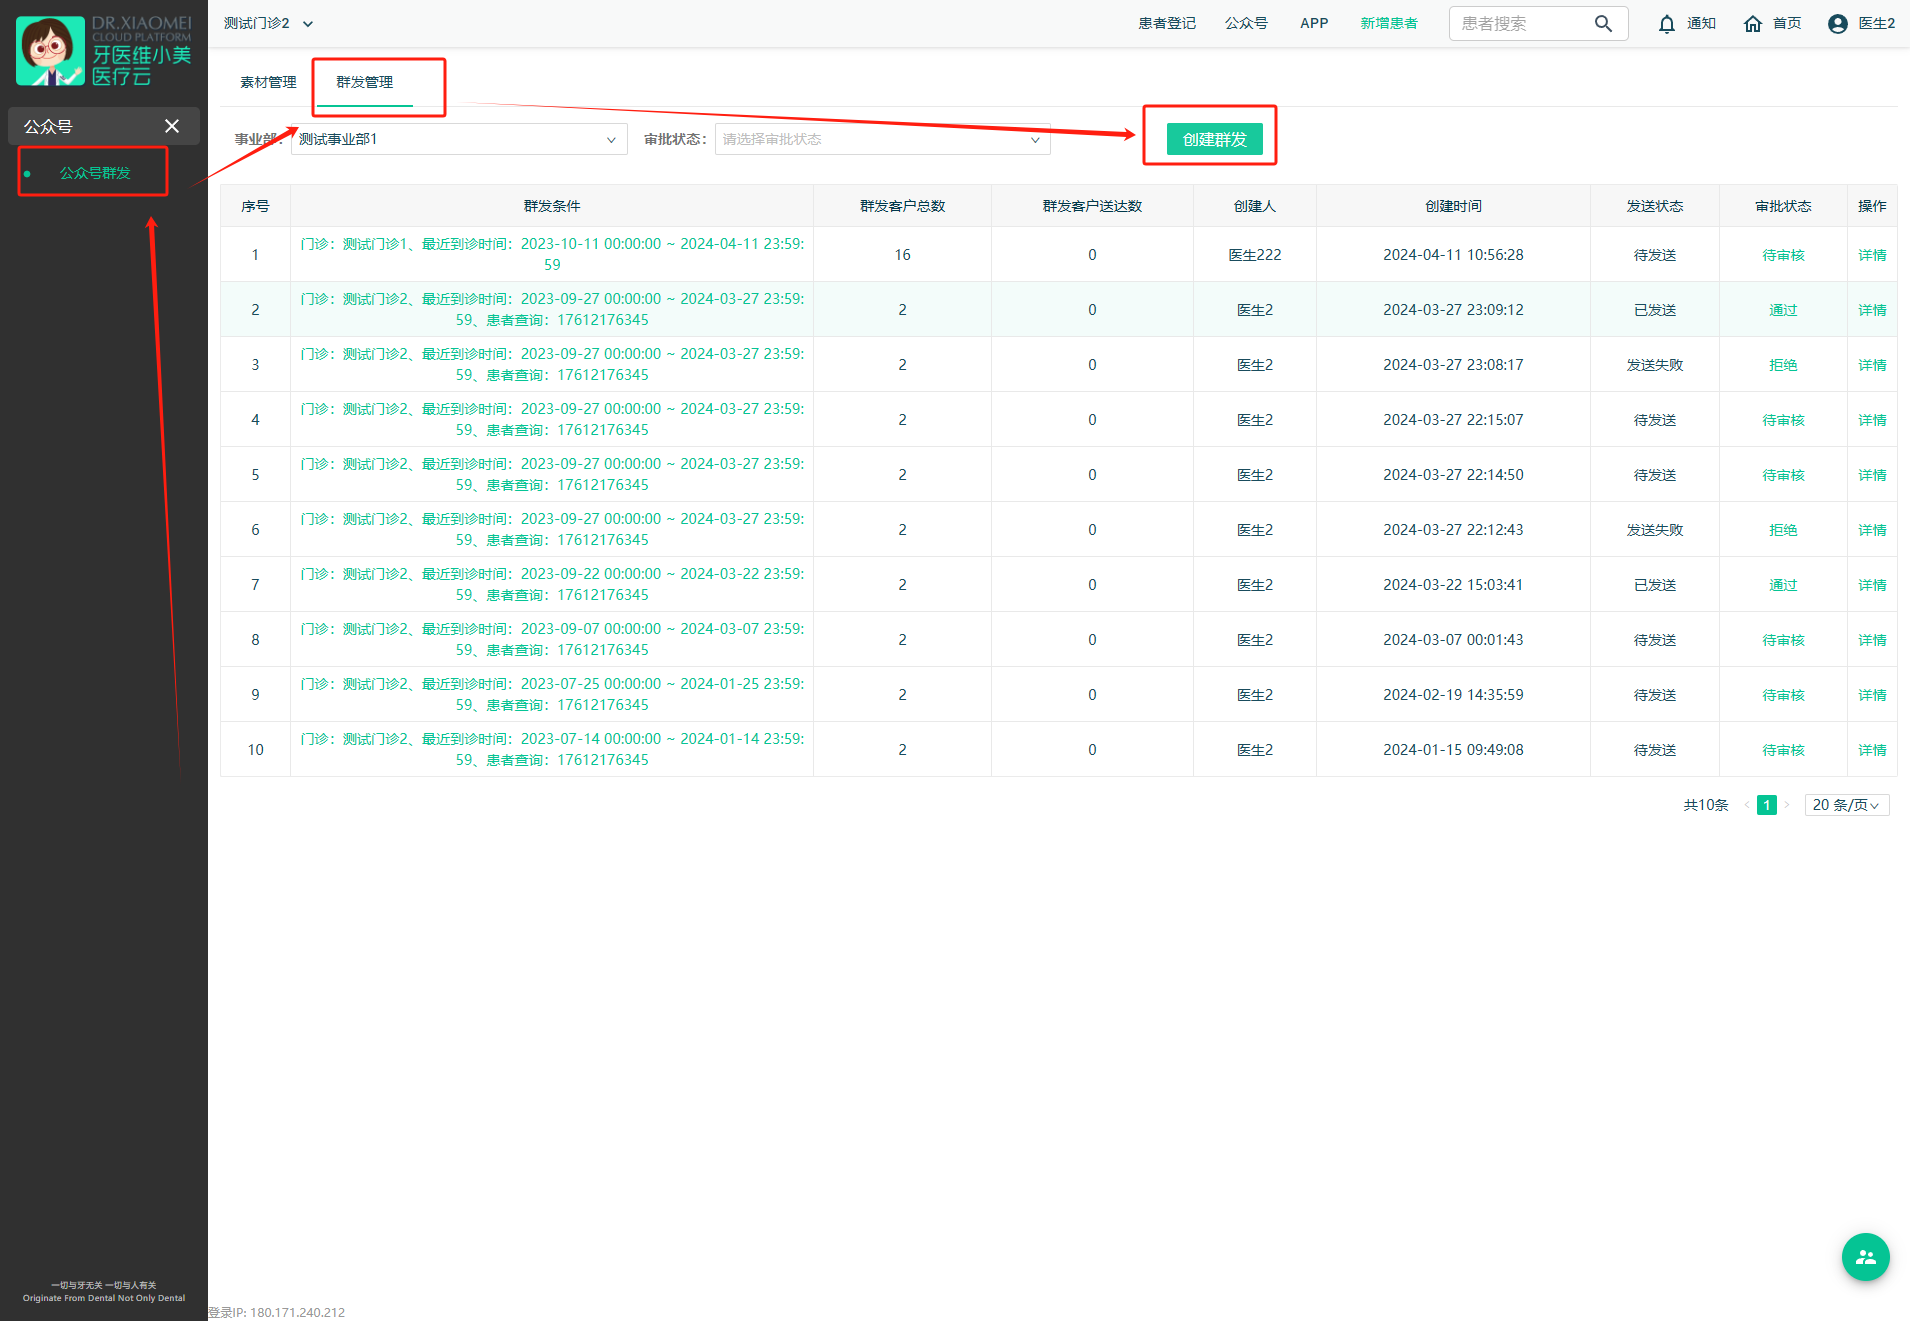Select the 群发管理 tab
The width and height of the screenshot is (1910, 1321).
click(365, 82)
